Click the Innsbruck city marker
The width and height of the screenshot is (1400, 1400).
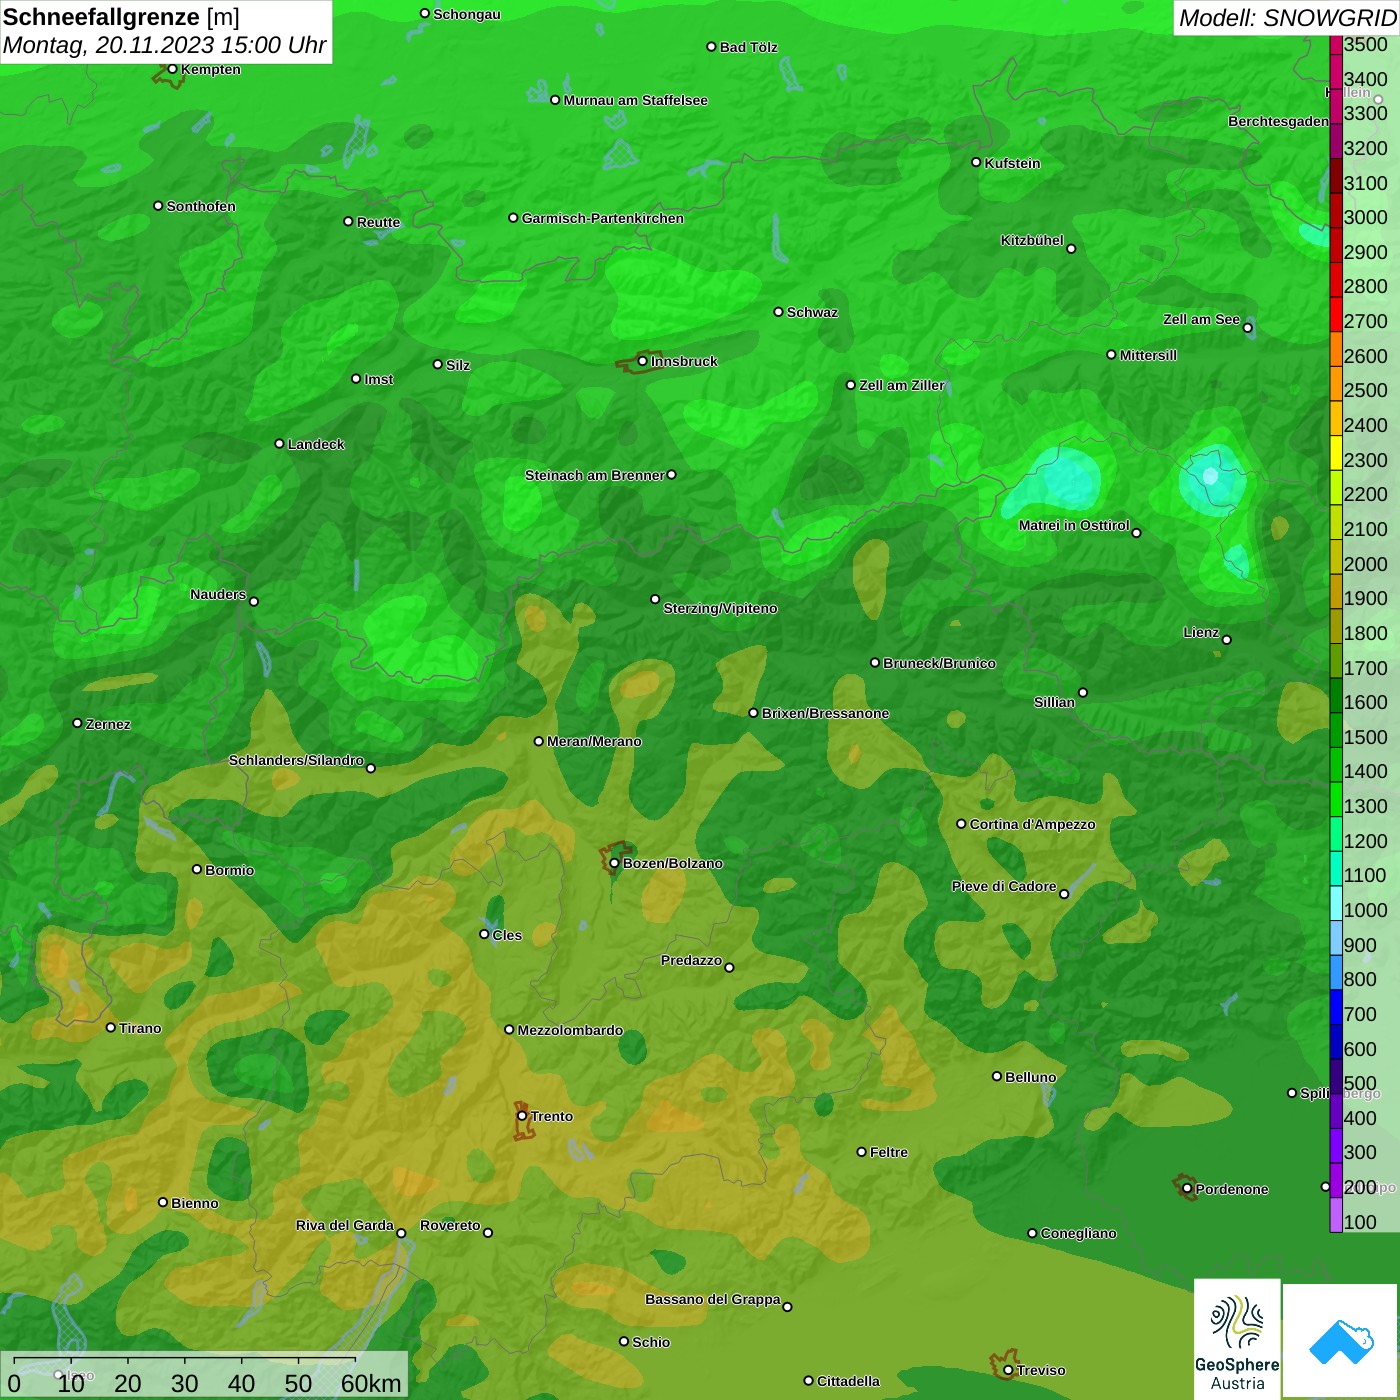[x=643, y=361]
